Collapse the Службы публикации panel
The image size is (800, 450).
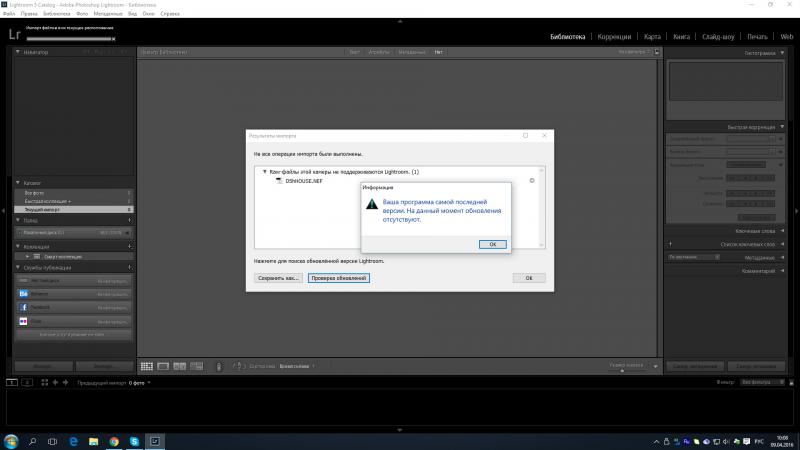18,267
